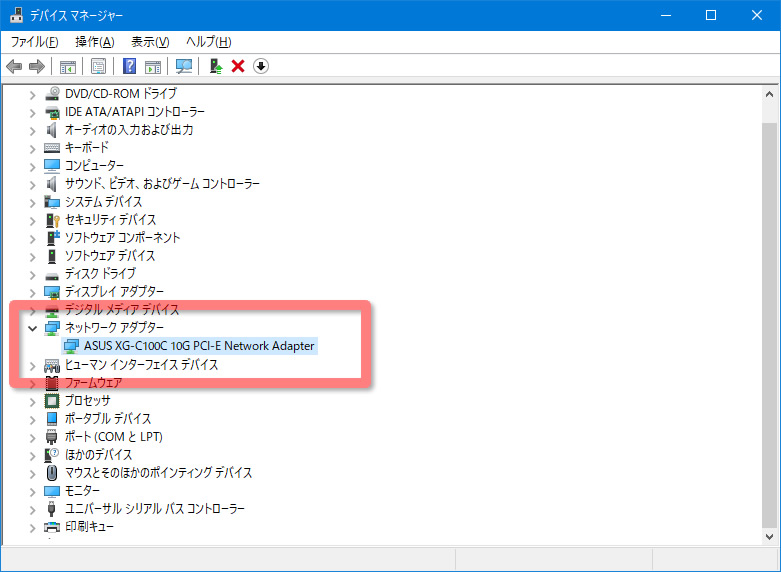The height and width of the screenshot is (572, 781).
Task: Select the システム デバイス folder icon
Action: pos(52,202)
